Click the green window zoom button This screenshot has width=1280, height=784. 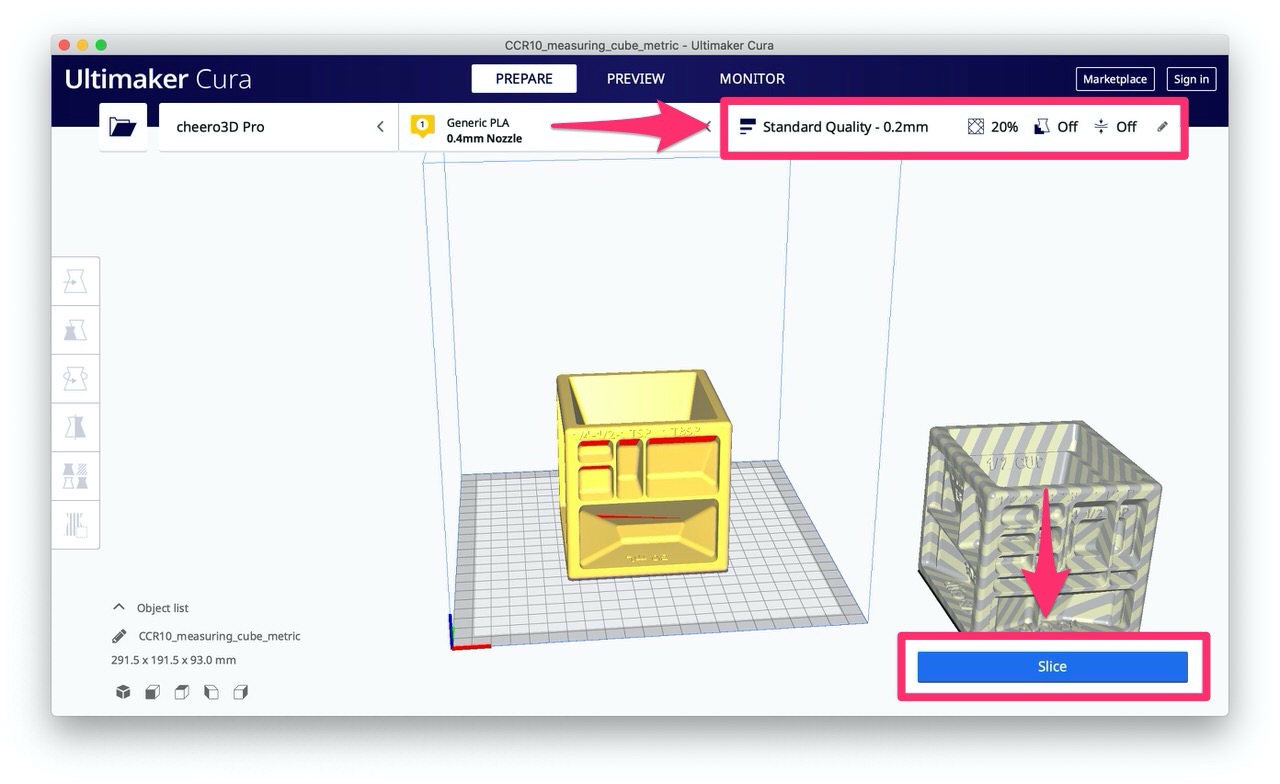coord(101,45)
